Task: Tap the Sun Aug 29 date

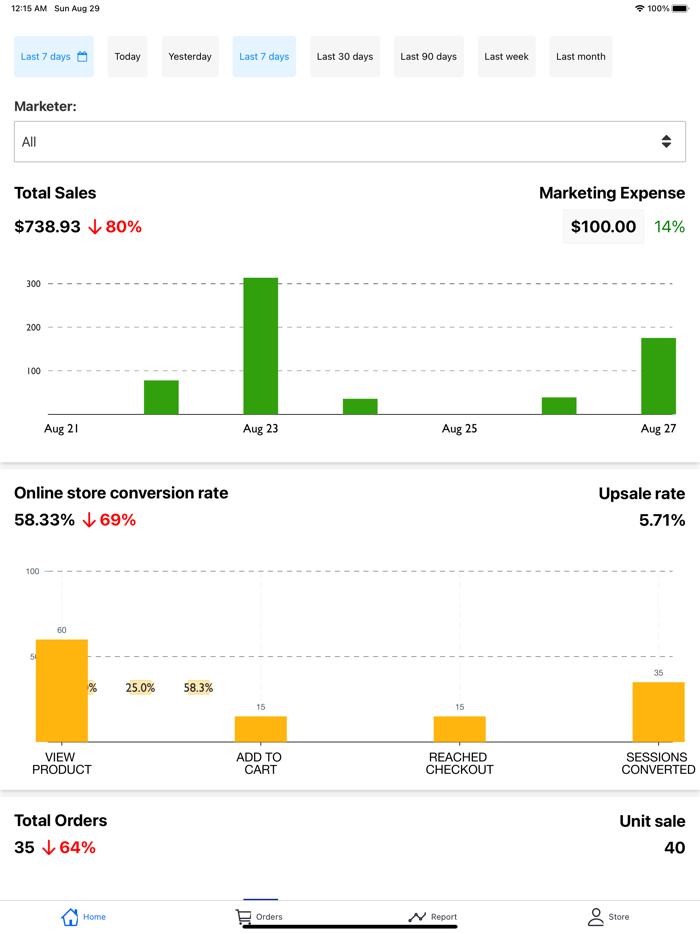Action: point(77,8)
